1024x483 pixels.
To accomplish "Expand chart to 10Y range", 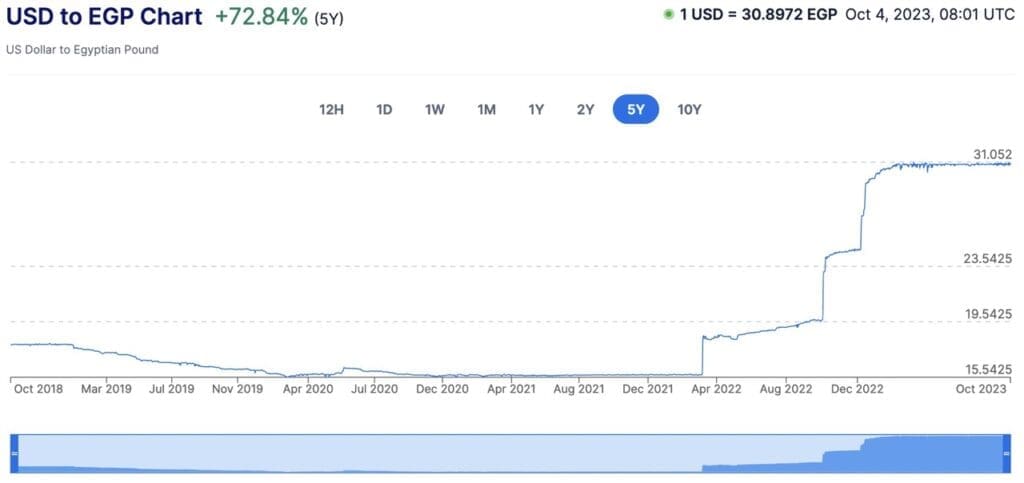I will pyautogui.click(x=689, y=110).
